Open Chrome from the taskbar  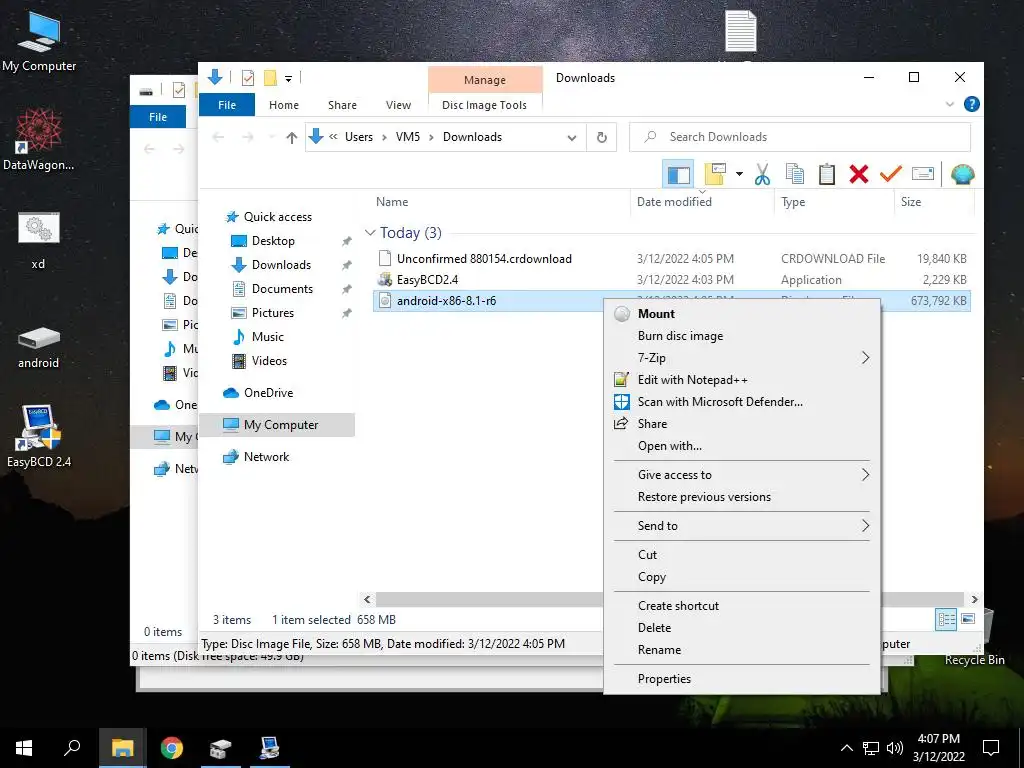[x=172, y=748]
